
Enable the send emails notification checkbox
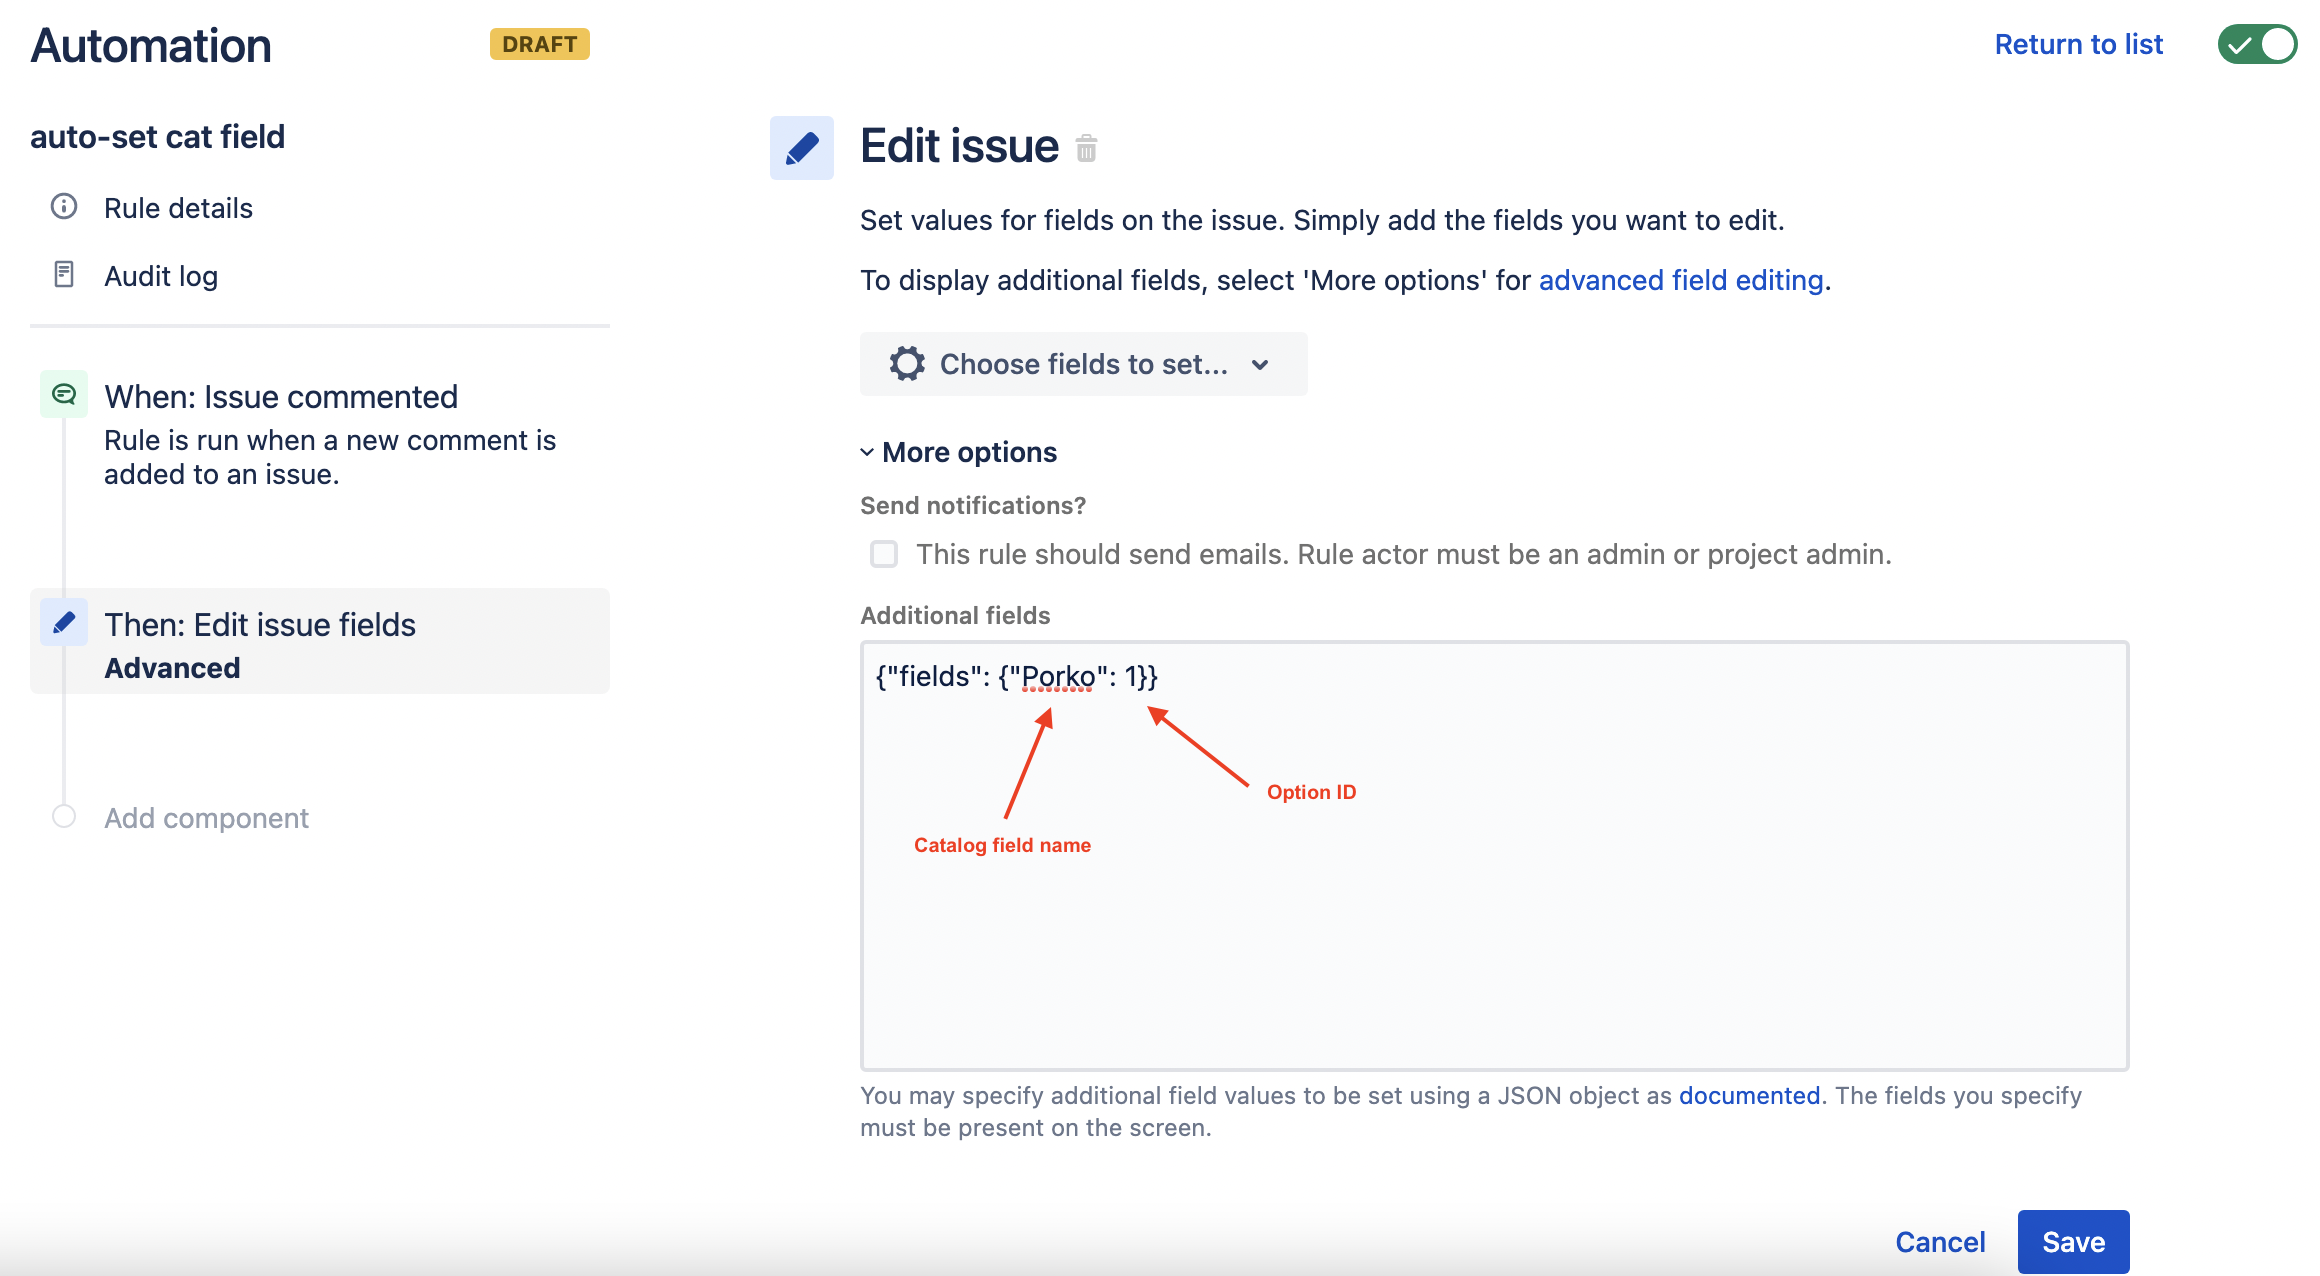[884, 554]
